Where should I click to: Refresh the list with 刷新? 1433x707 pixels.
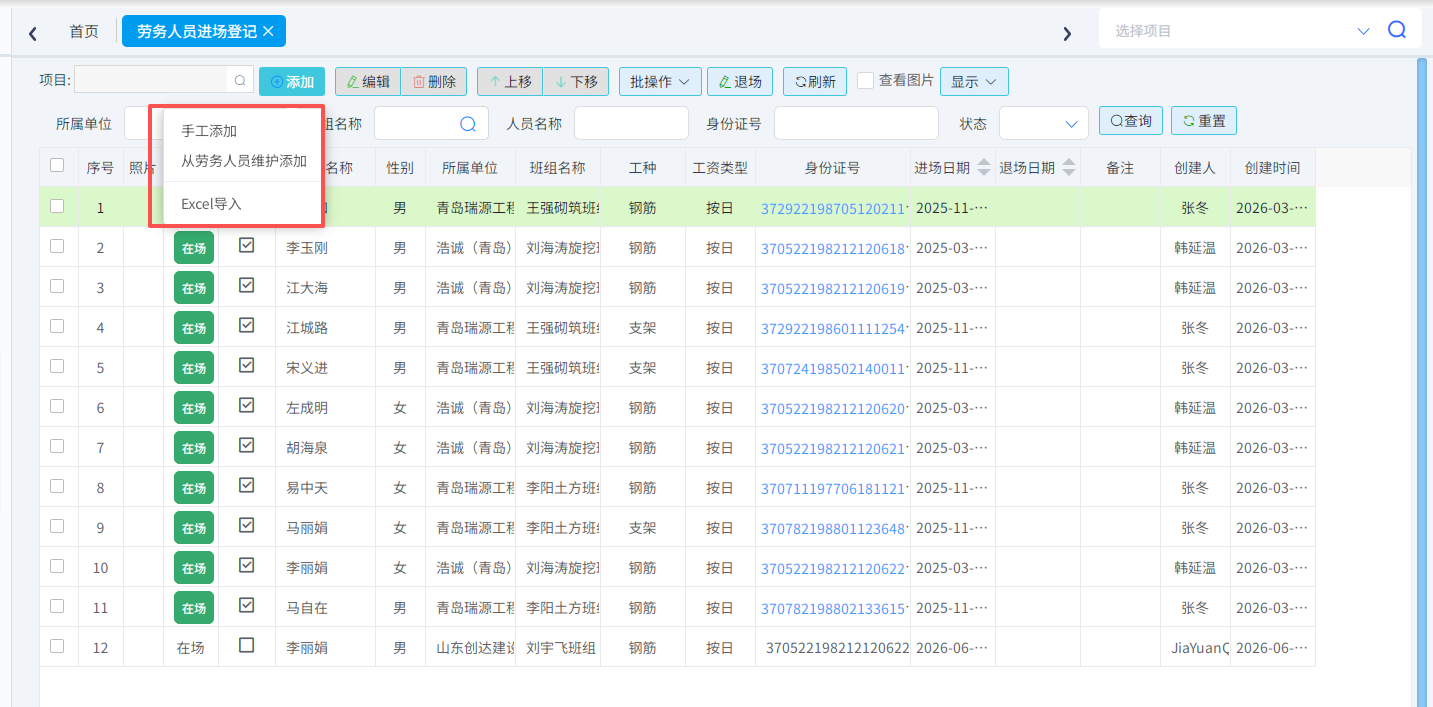[815, 82]
